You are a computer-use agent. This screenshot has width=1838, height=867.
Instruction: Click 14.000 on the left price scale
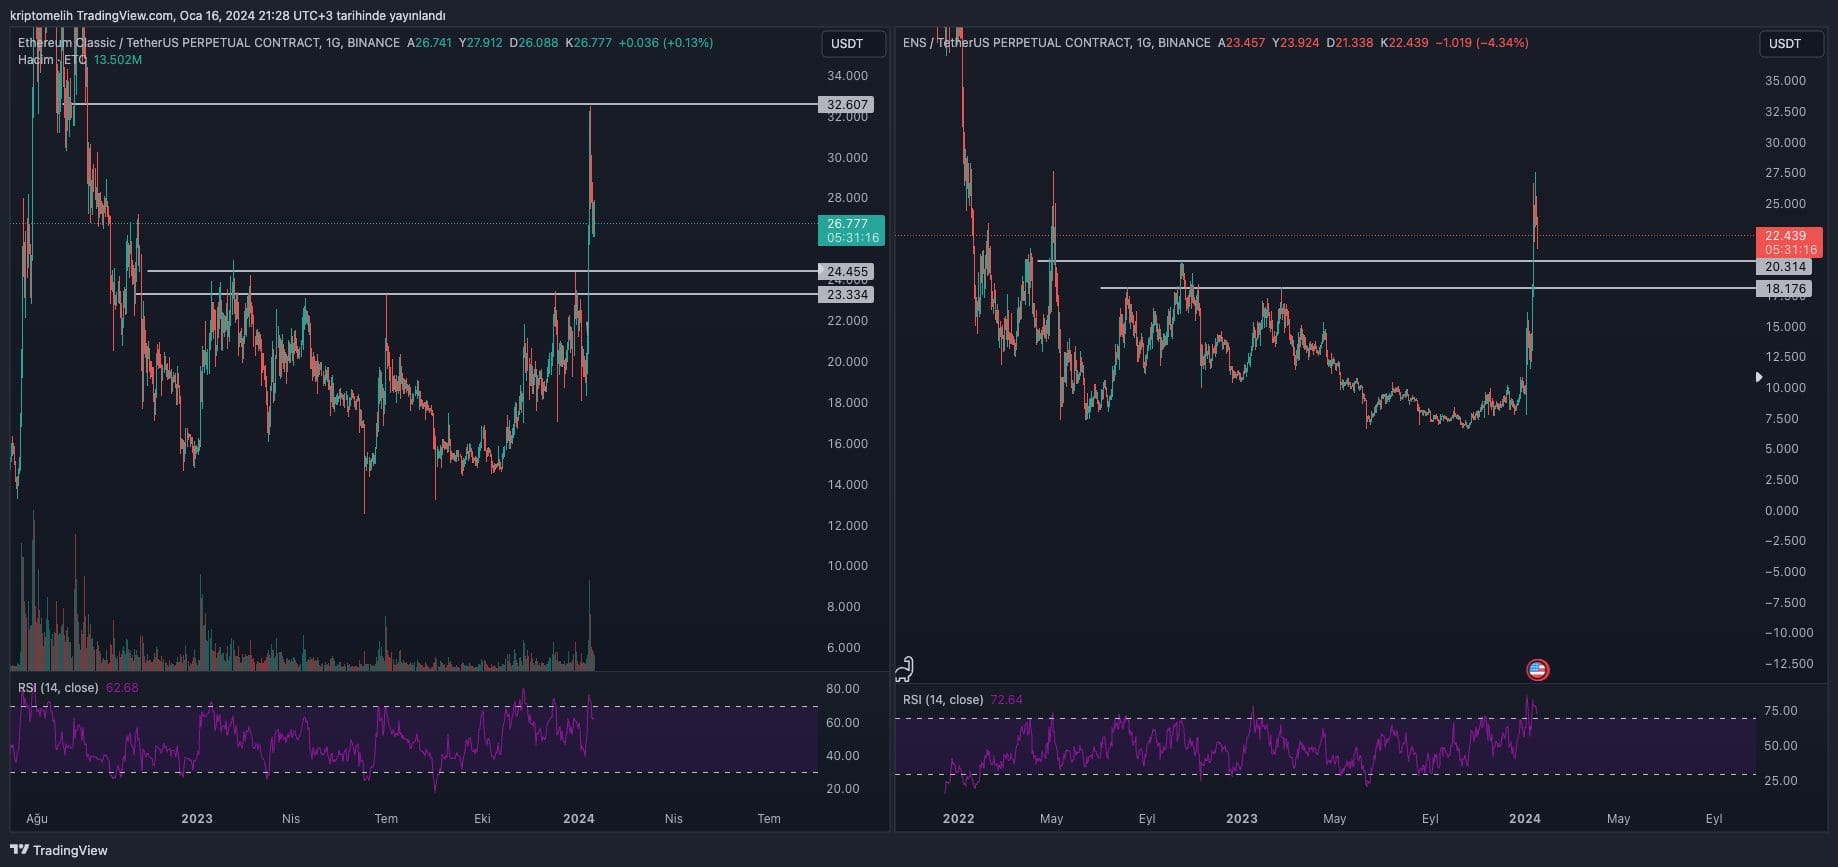click(847, 485)
